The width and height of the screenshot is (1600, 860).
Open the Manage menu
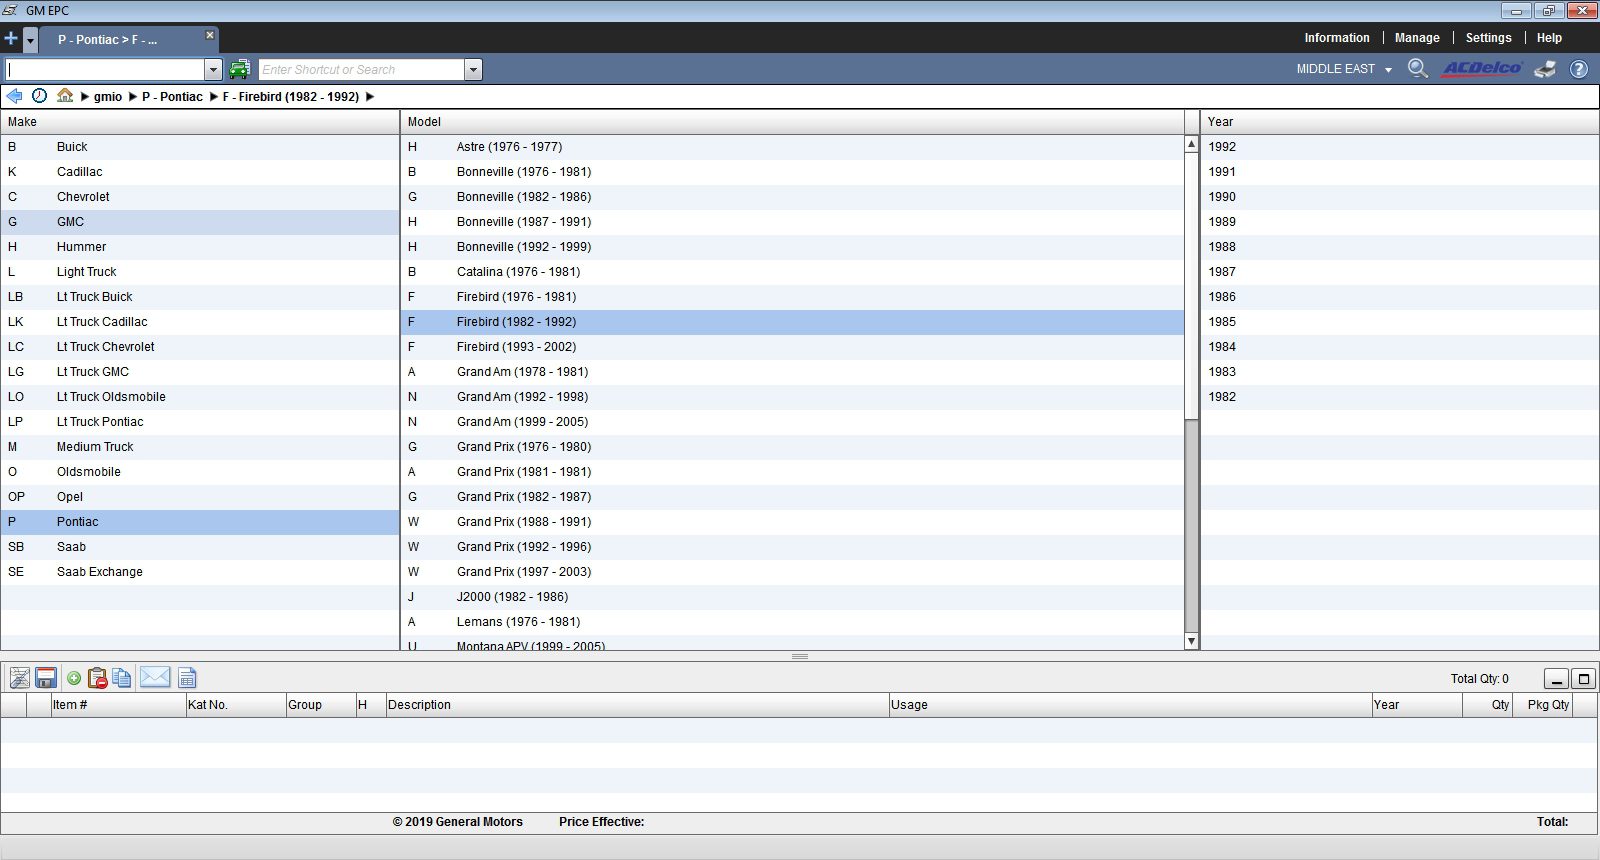pyautogui.click(x=1417, y=38)
